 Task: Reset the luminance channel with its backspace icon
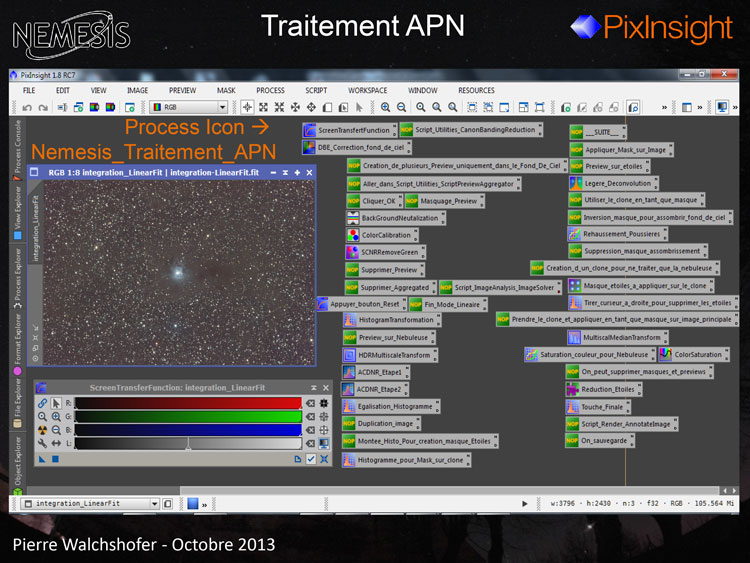(x=310, y=443)
